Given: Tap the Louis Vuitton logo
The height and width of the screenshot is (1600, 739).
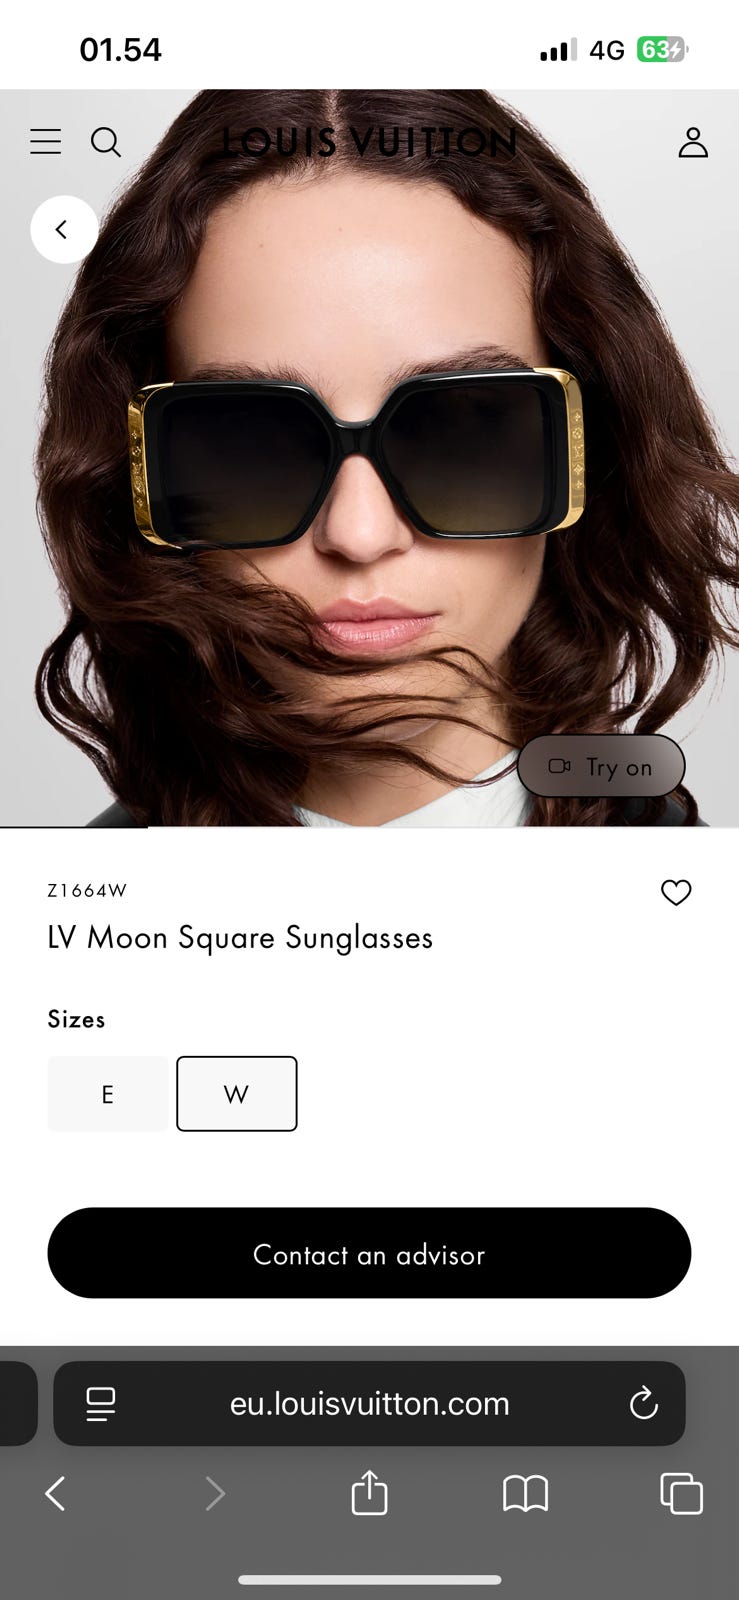Looking at the screenshot, I should [x=368, y=143].
